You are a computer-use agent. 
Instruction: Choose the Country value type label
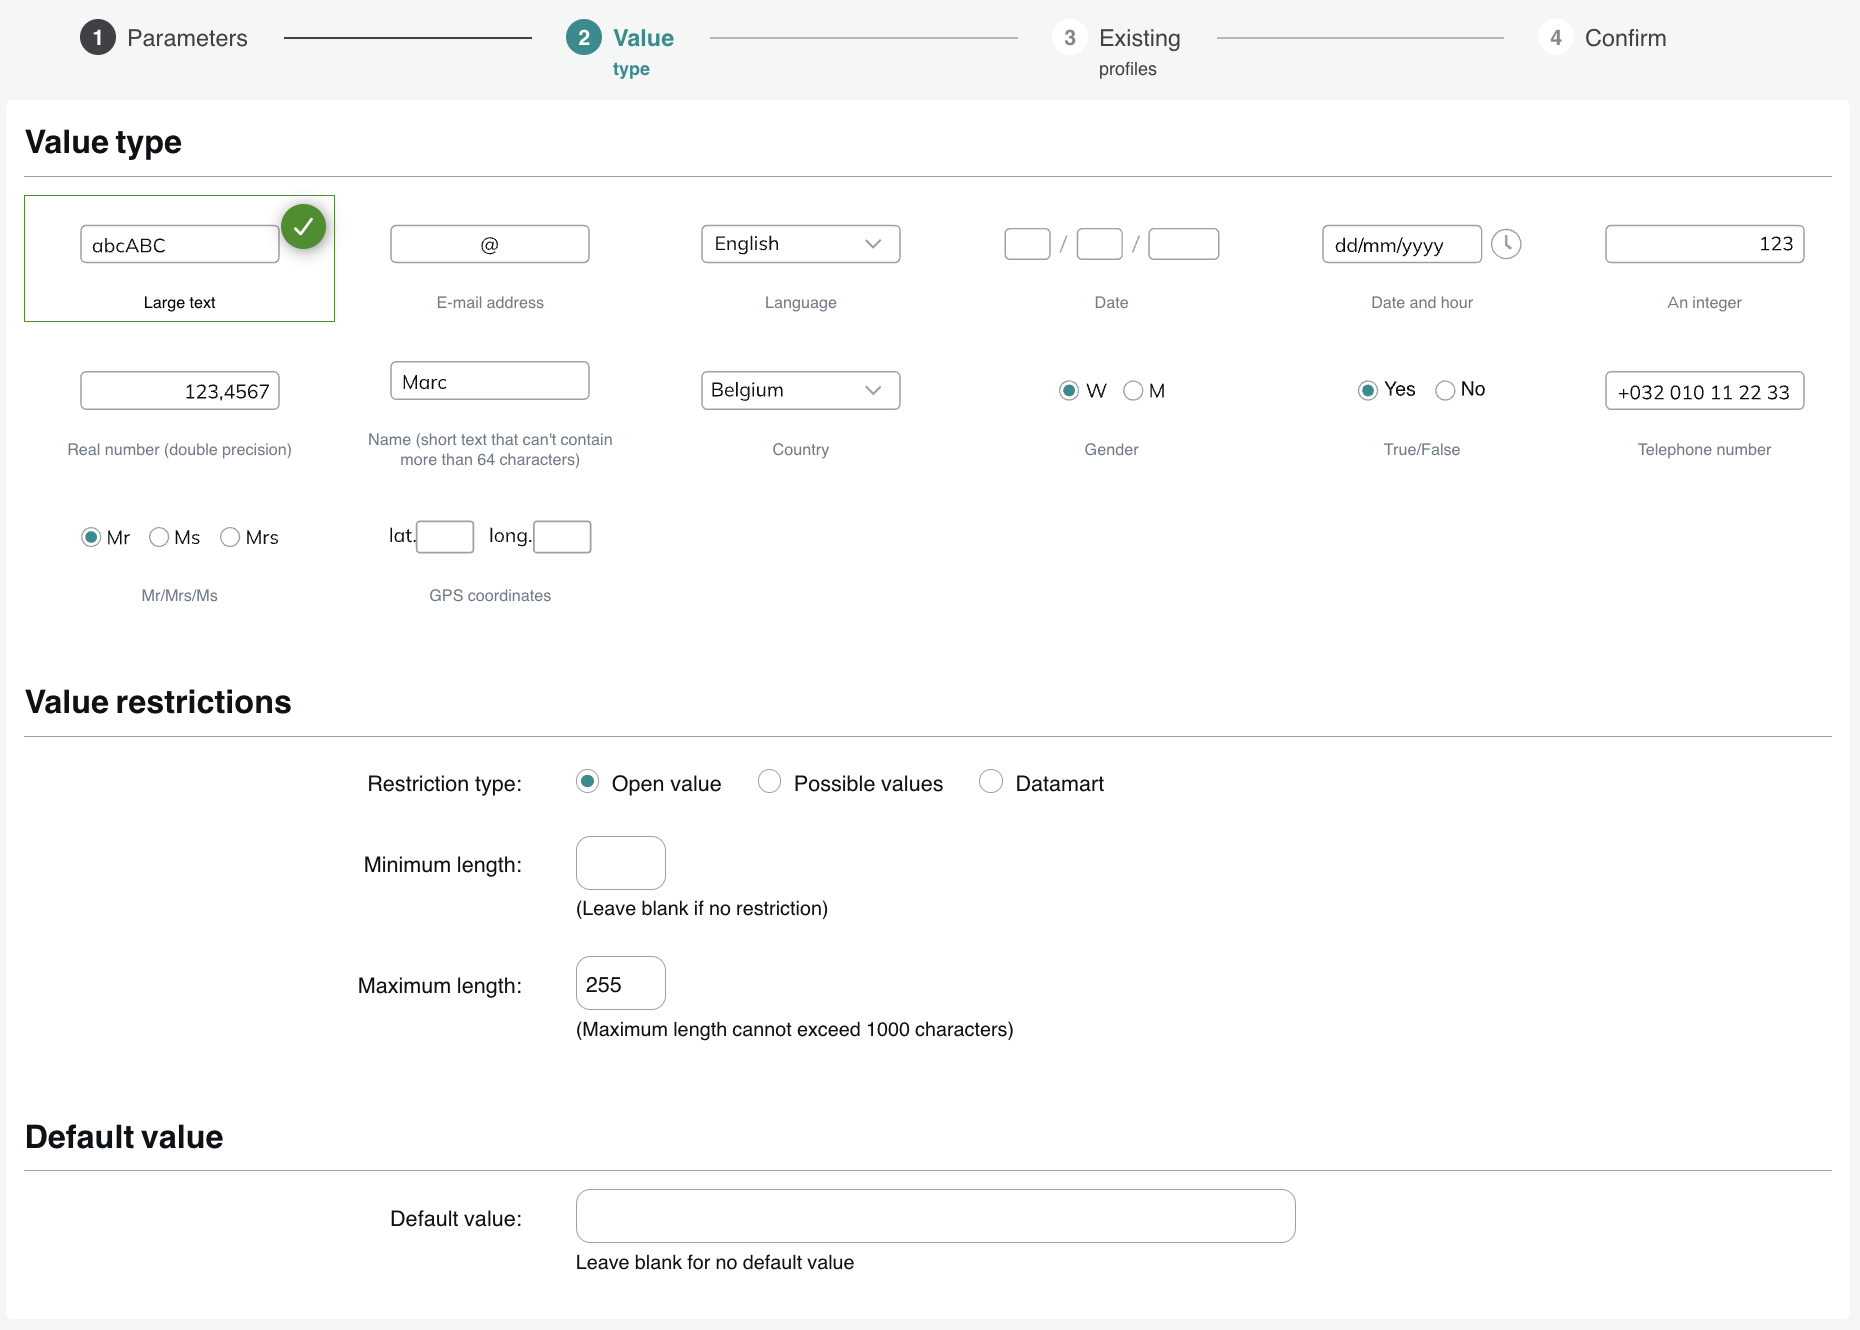pos(801,449)
